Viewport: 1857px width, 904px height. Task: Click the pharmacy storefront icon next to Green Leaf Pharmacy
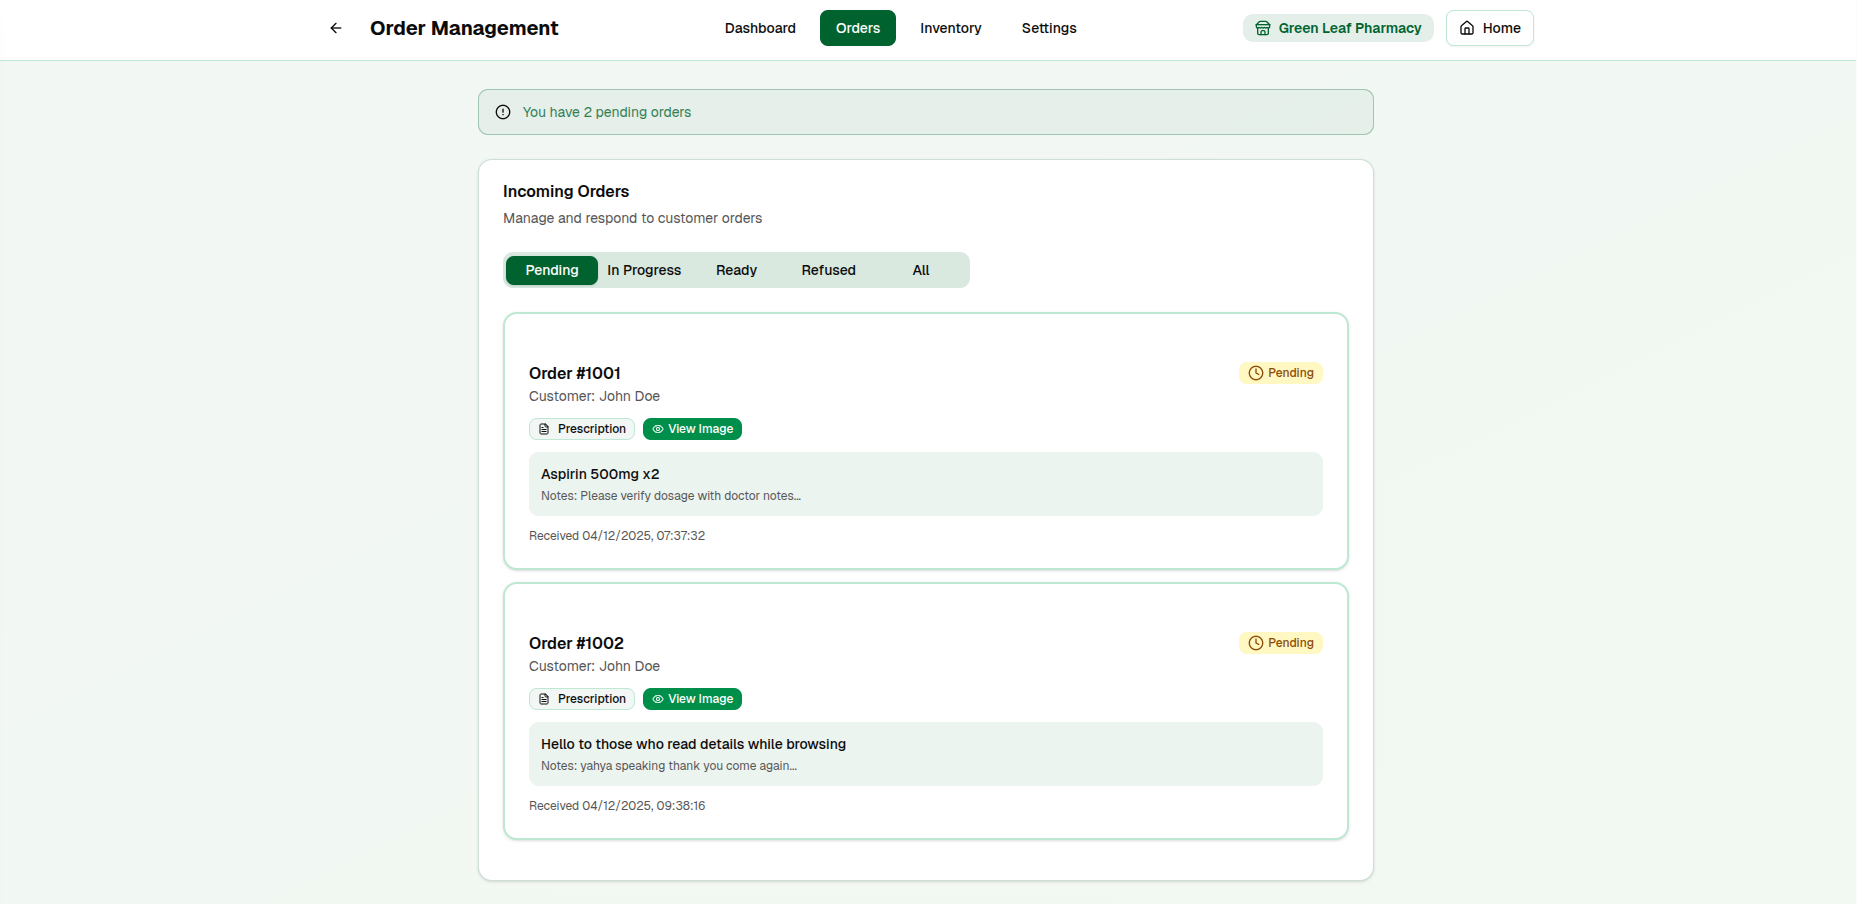(1262, 28)
